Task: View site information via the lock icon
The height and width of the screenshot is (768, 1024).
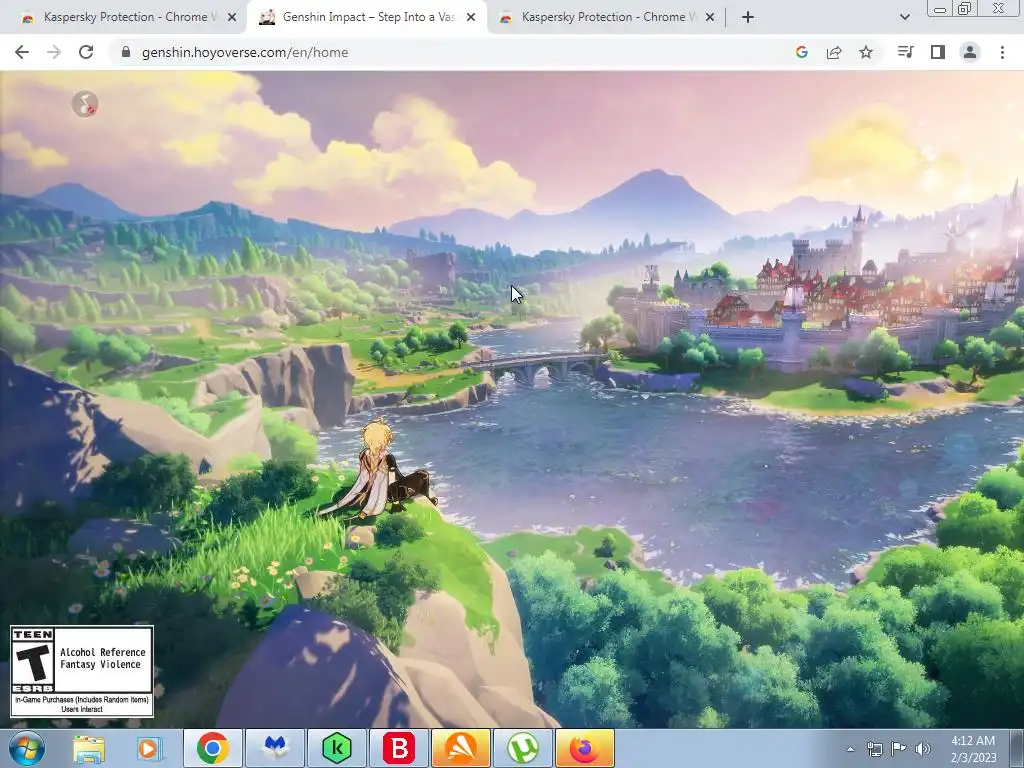Action: click(126, 52)
